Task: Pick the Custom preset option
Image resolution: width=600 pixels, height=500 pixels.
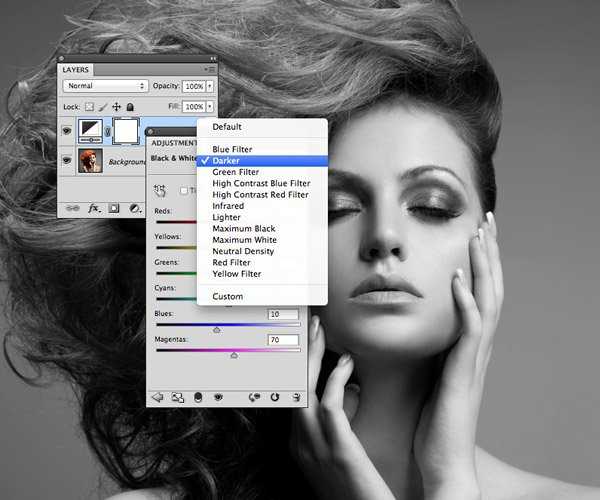Action: coord(227,296)
